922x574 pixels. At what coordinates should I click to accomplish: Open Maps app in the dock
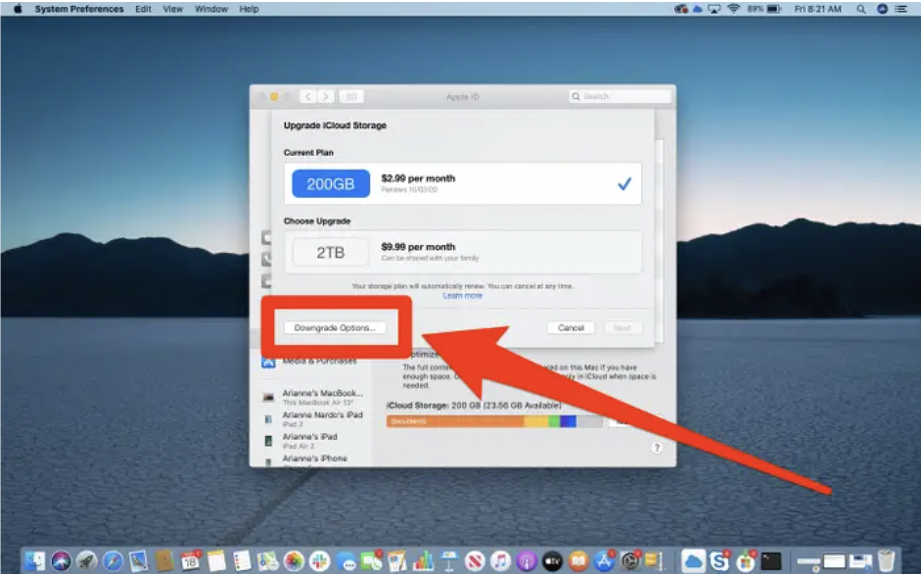coord(268,561)
